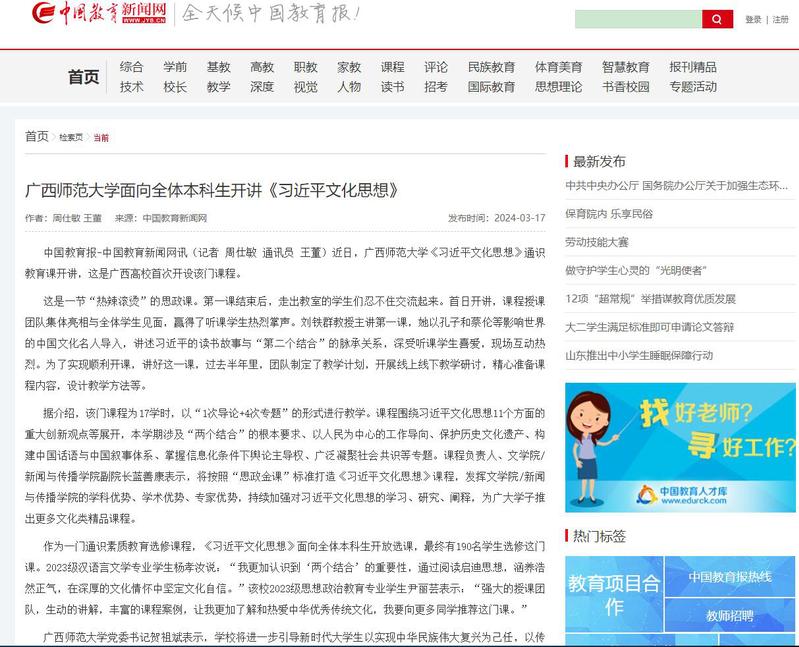Click the 首页 breadcrumb link
The height and width of the screenshot is (647, 799).
tap(36, 136)
